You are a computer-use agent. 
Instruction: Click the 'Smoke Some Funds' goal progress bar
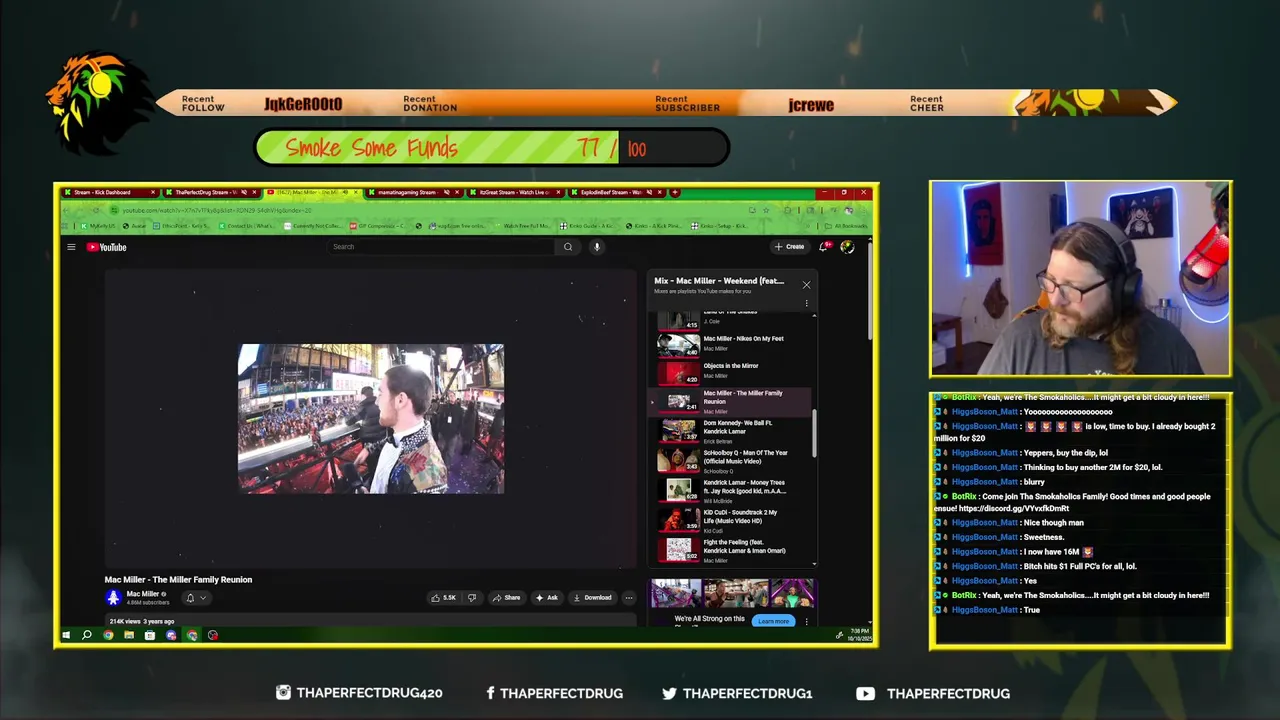point(491,148)
